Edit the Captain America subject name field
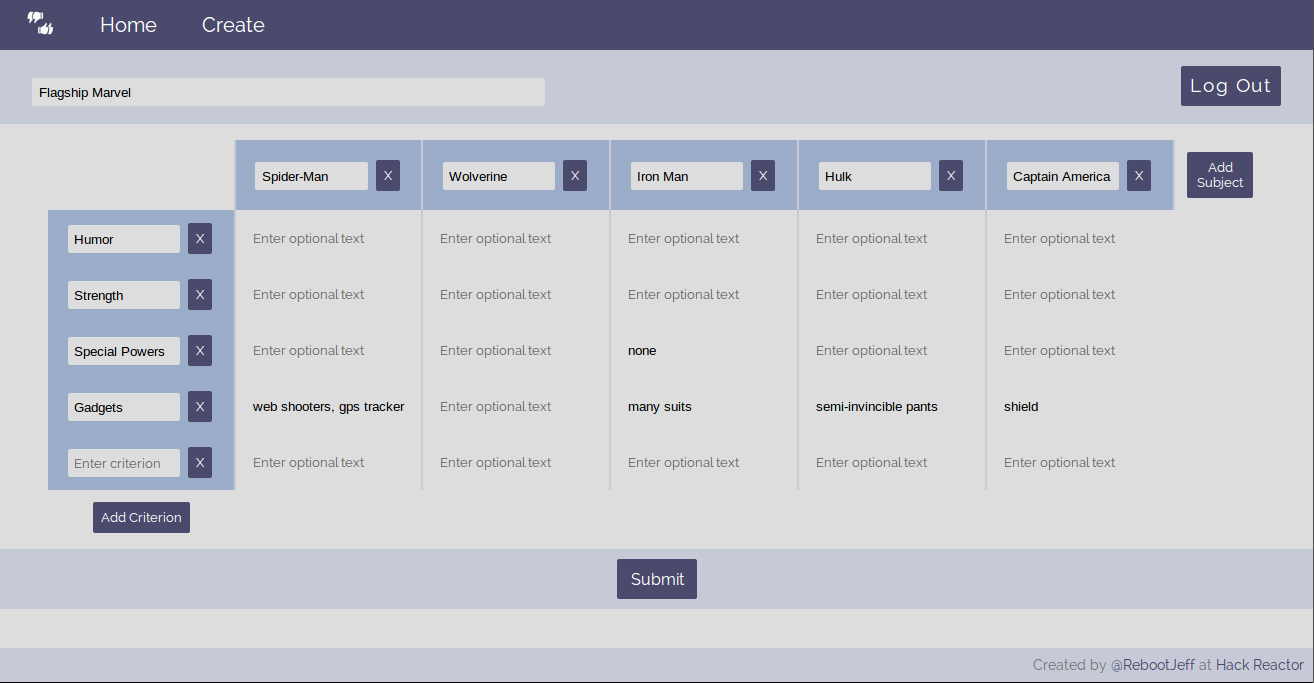Screen dimensions: 1314x683 click(1063, 176)
